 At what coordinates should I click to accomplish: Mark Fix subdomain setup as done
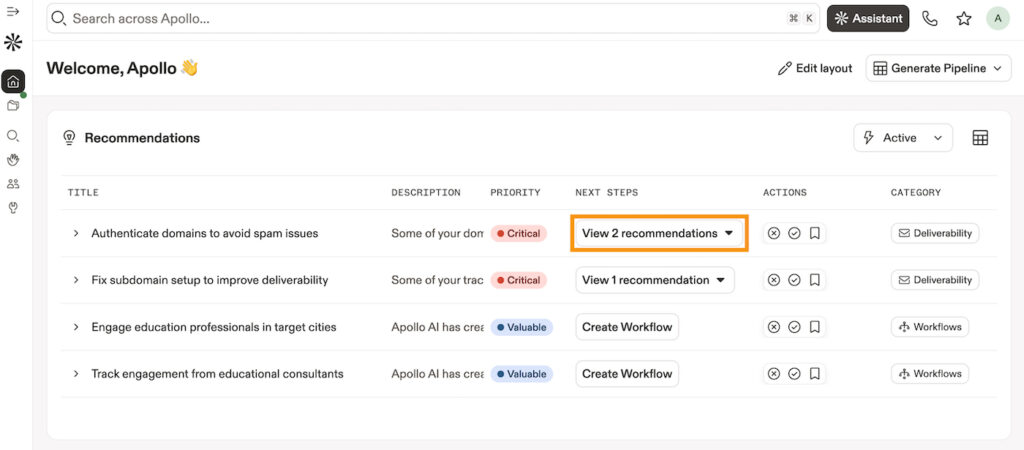(x=794, y=280)
